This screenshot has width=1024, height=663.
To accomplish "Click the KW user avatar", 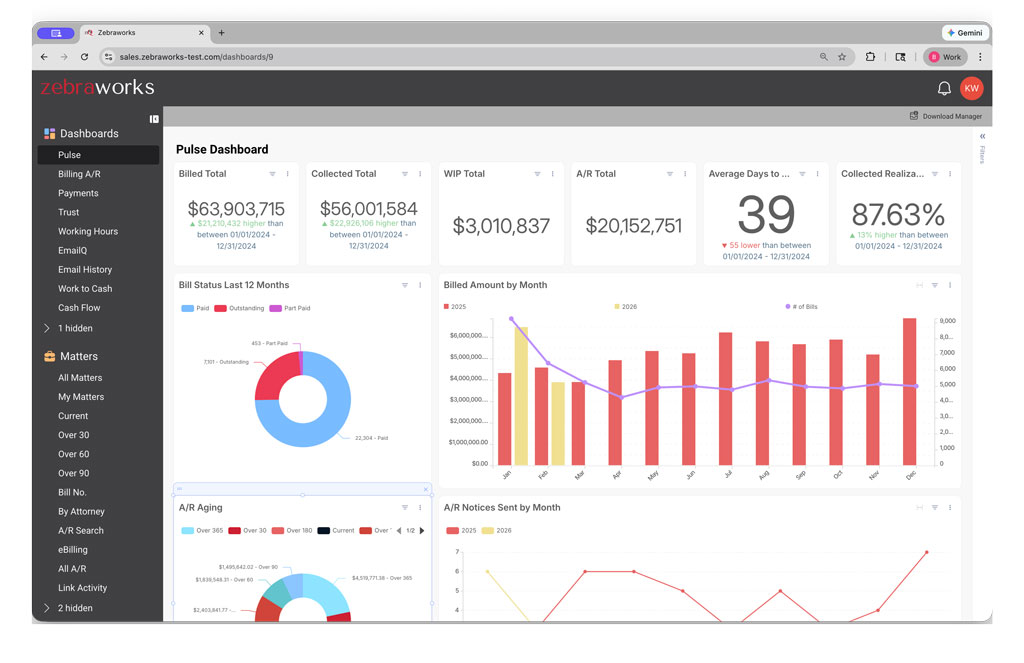I will coord(971,89).
